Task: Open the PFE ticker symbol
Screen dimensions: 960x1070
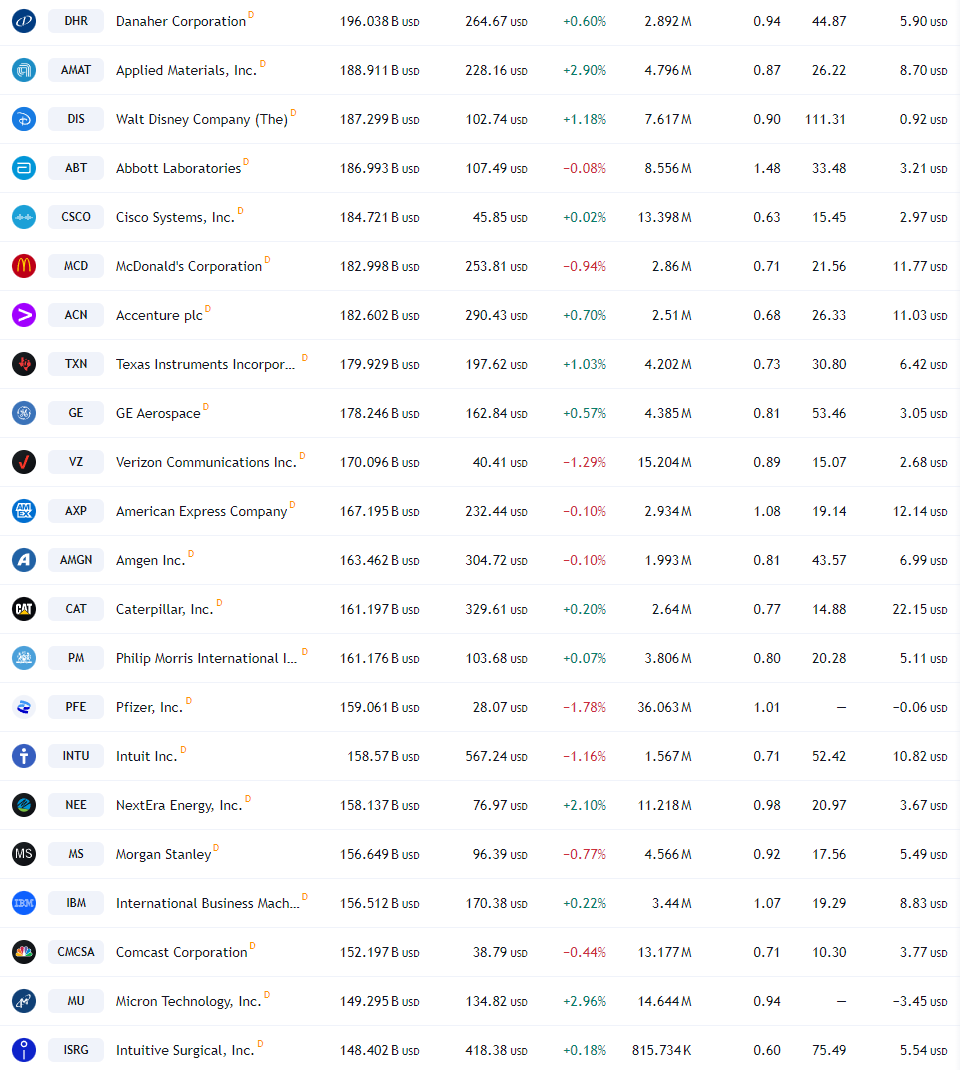Action: point(76,707)
